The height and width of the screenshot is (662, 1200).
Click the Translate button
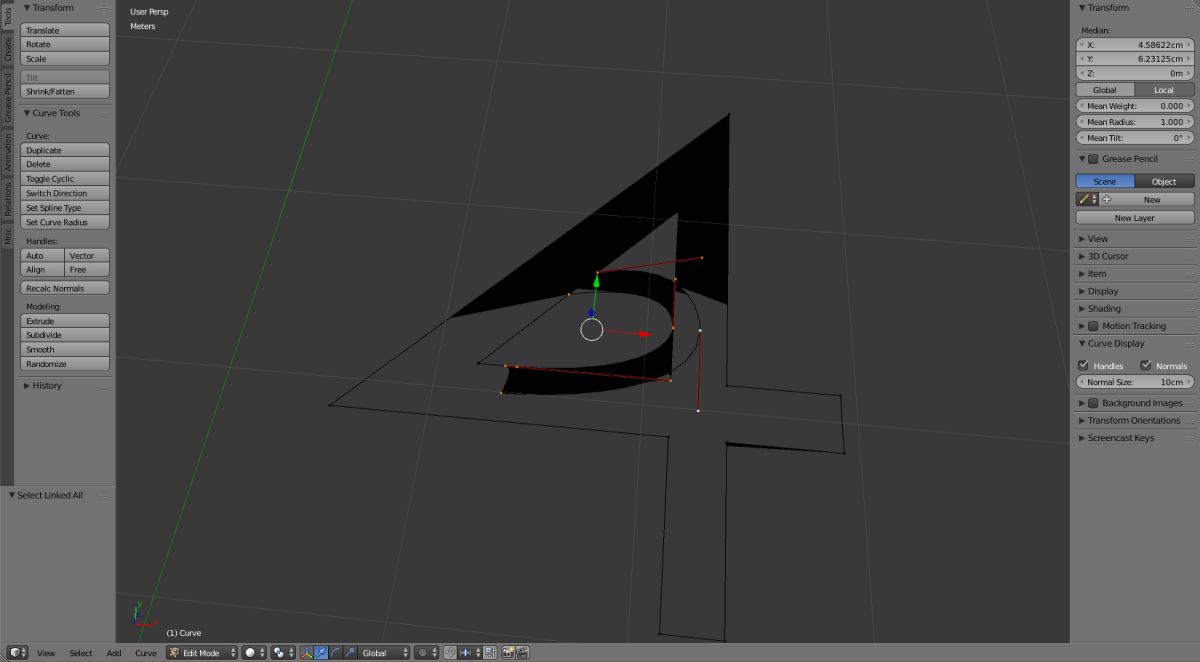(x=65, y=30)
